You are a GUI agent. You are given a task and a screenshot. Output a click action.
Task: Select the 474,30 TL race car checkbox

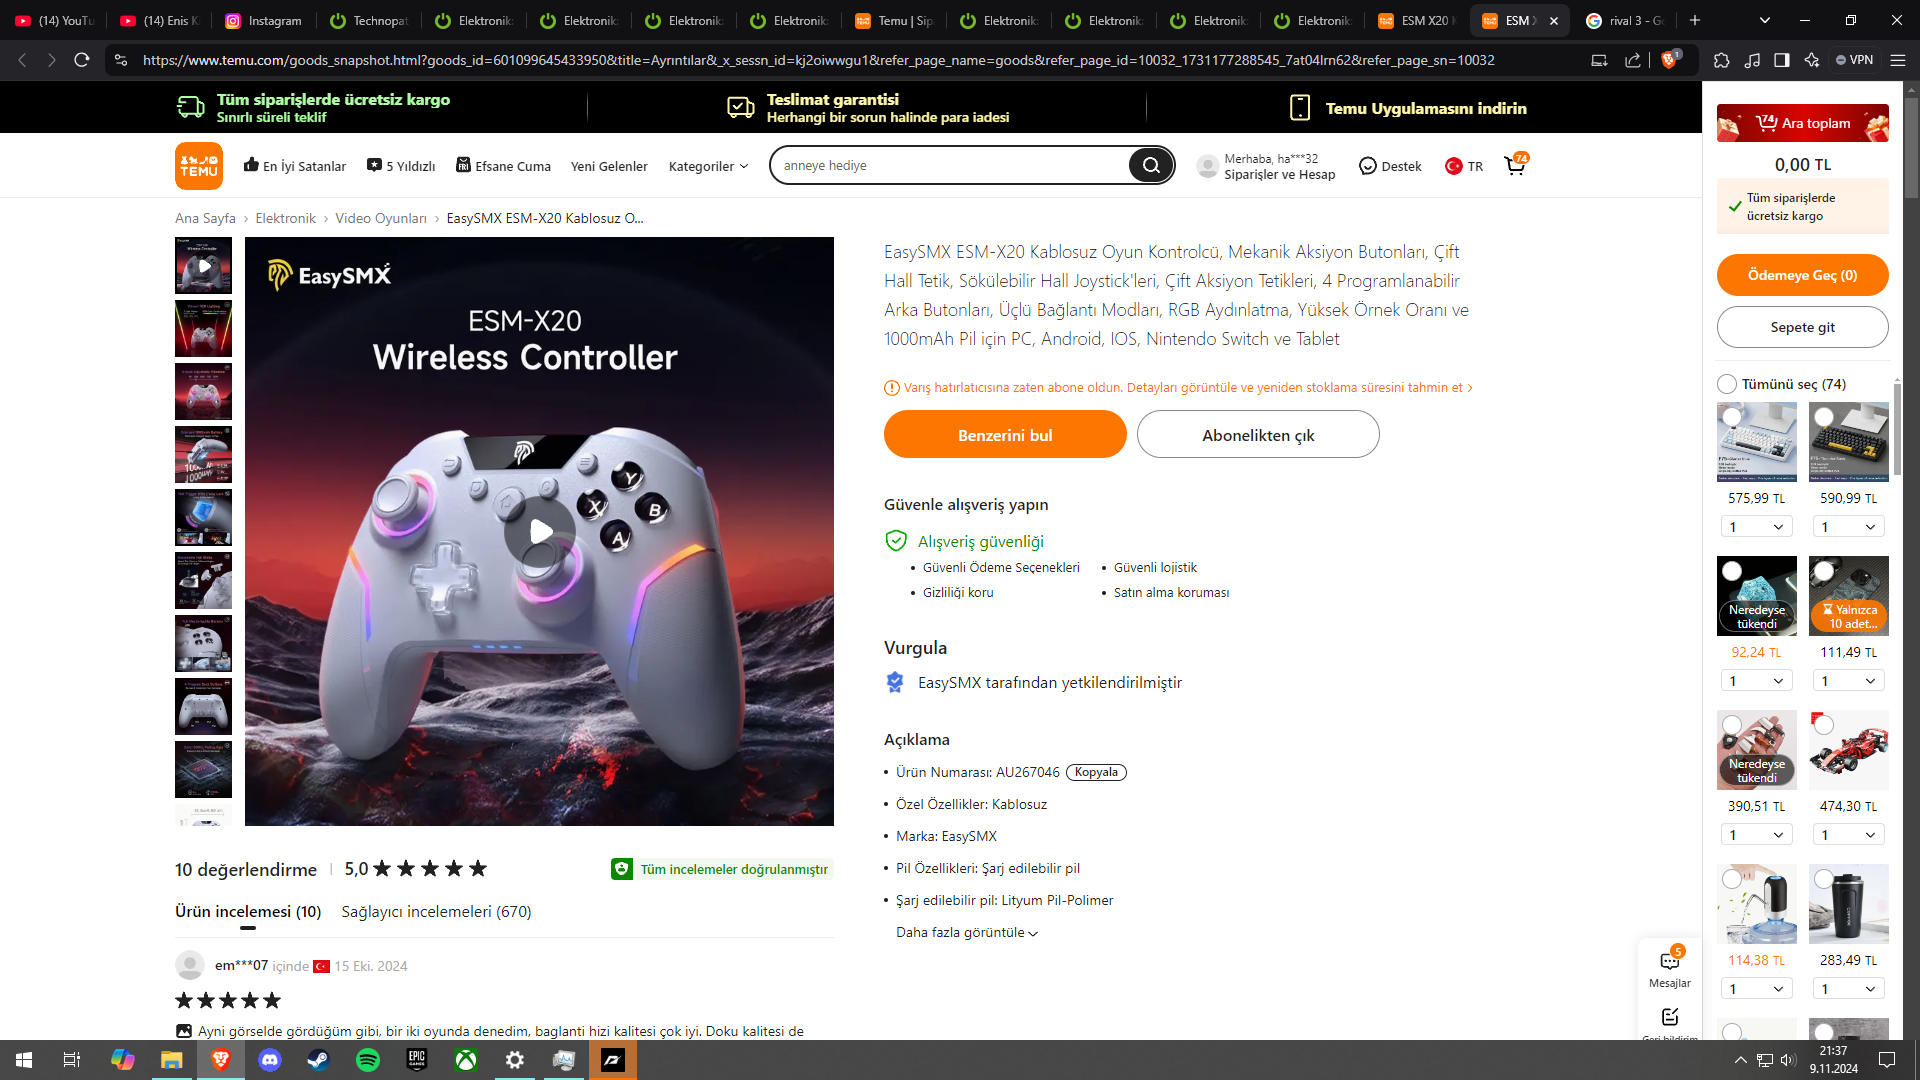point(1824,725)
